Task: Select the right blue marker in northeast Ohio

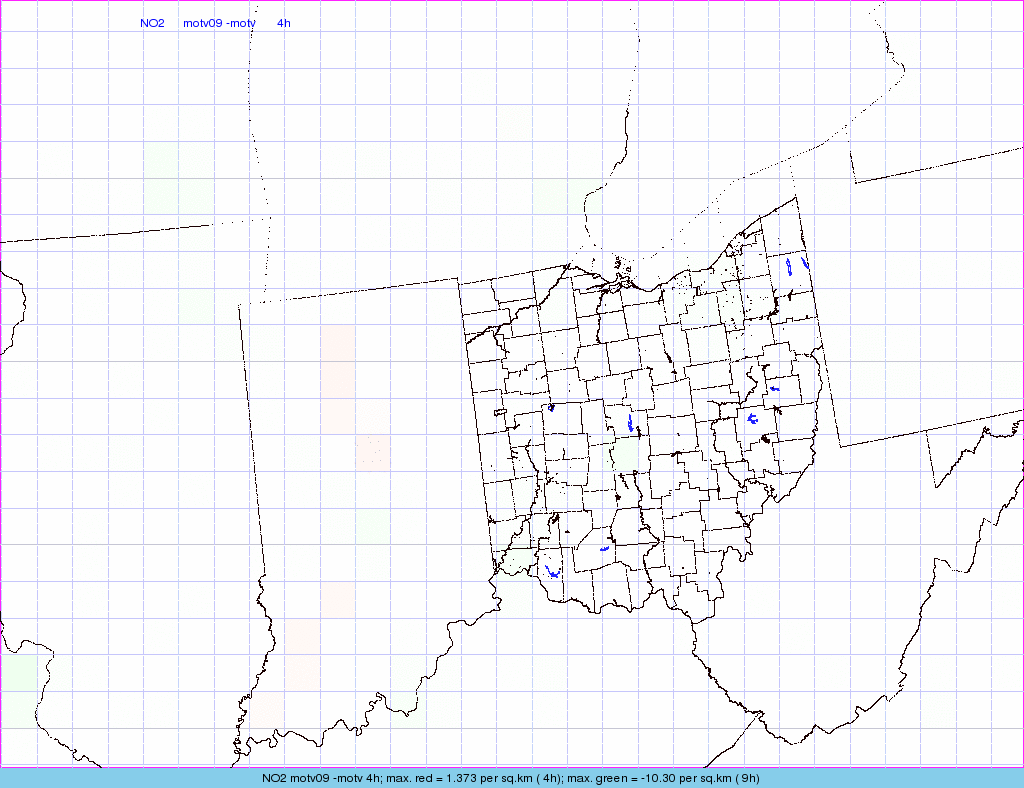Action: [804, 264]
